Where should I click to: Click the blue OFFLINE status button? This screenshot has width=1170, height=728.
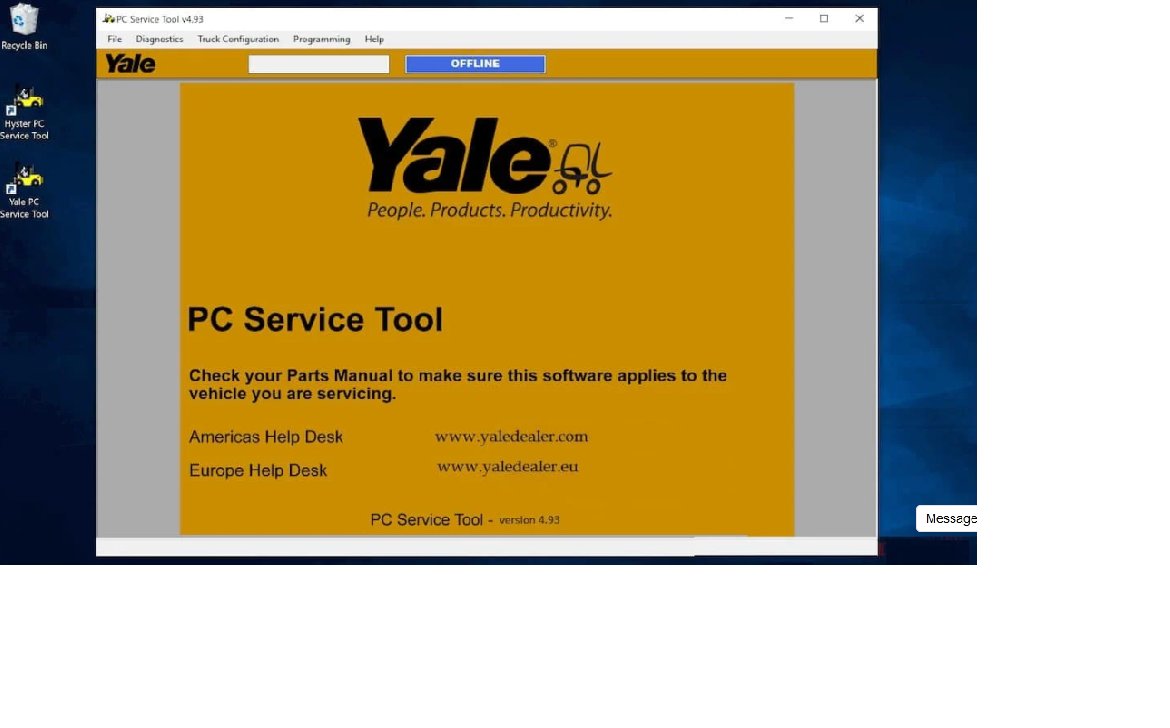click(474, 63)
